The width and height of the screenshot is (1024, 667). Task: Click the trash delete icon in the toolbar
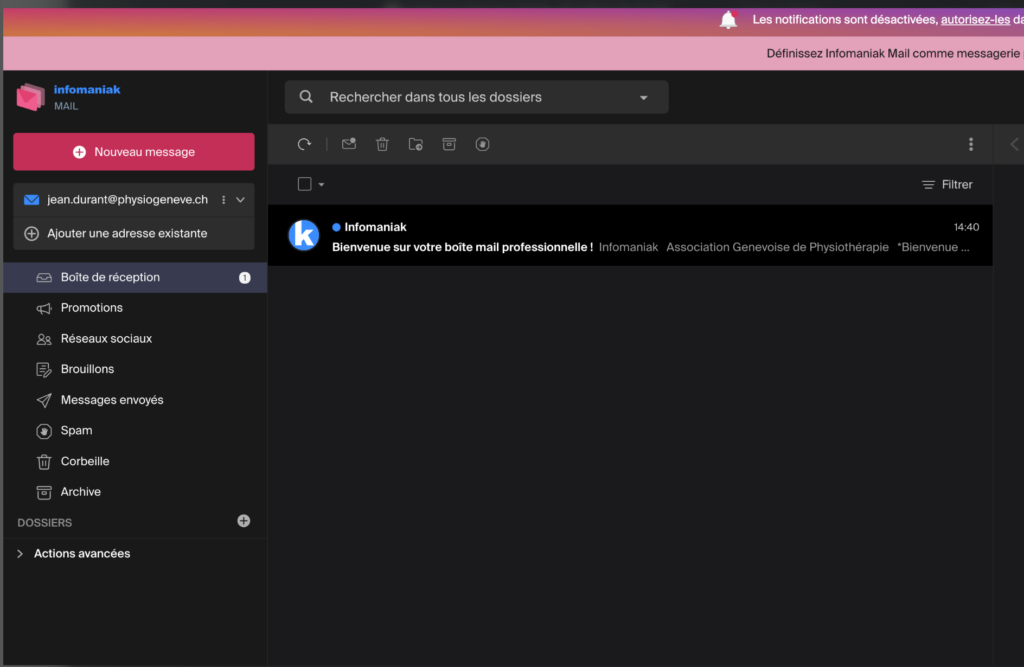pos(382,144)
